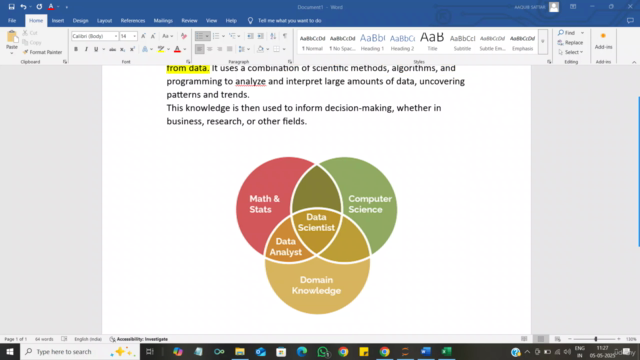Decrease font size with Shrink Font icon
The image size is (640, 360).
pyautogui.click(x=153, y=36)
